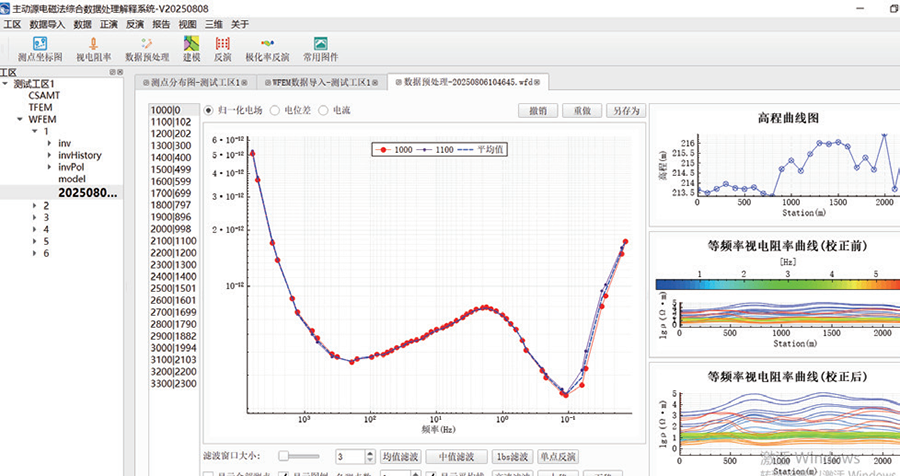Screen dimensions: 900x476
Task: Choose the 电位差 radio option
Action: point(276,110)
